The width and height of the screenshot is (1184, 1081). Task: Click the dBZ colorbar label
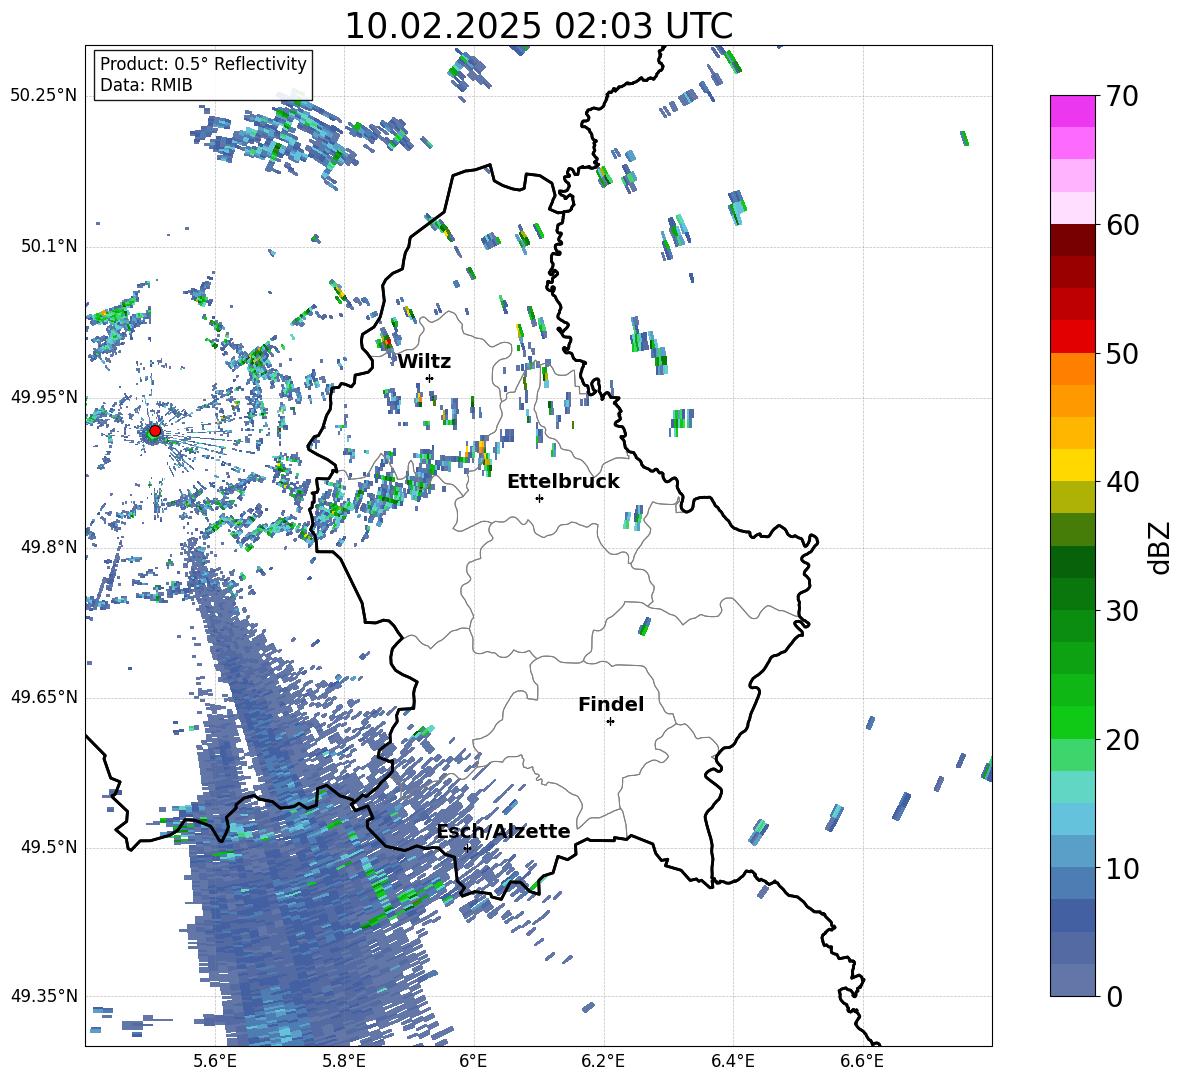coord(1159,547)
